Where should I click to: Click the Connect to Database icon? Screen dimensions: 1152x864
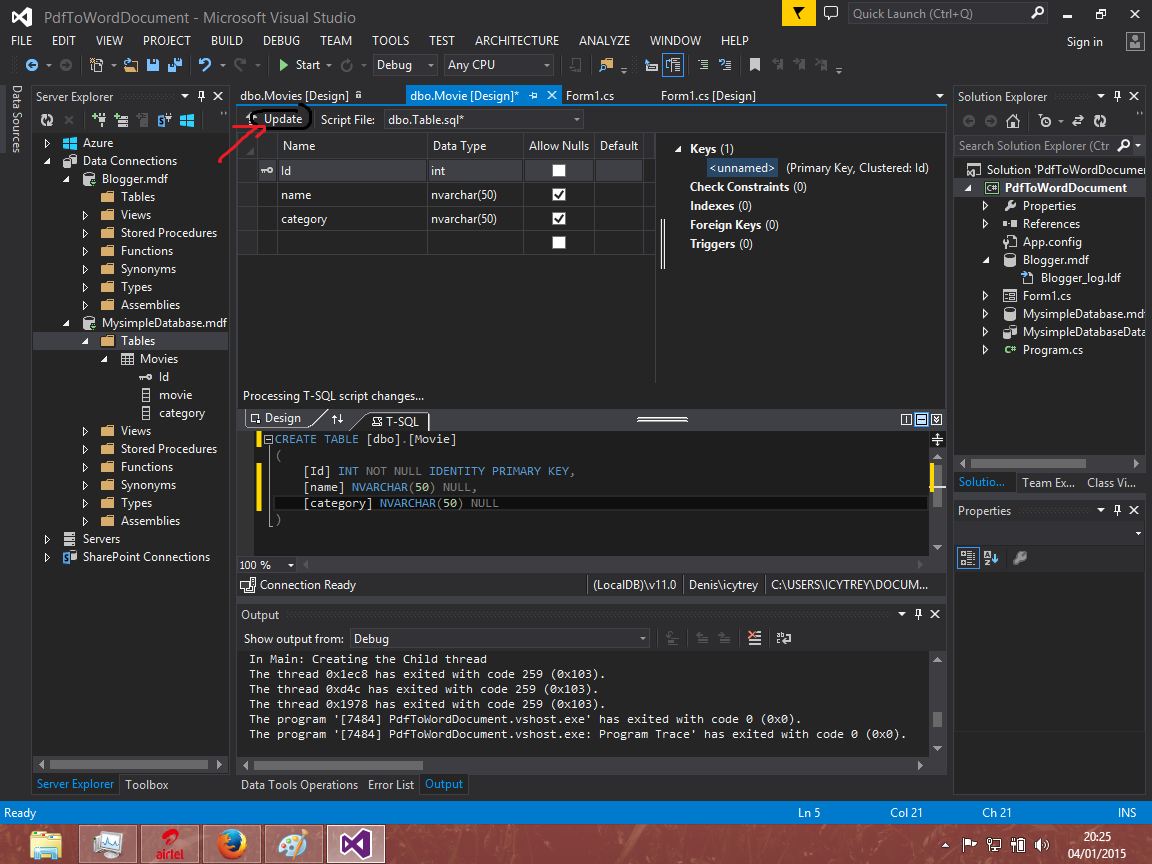pos(98,120)
